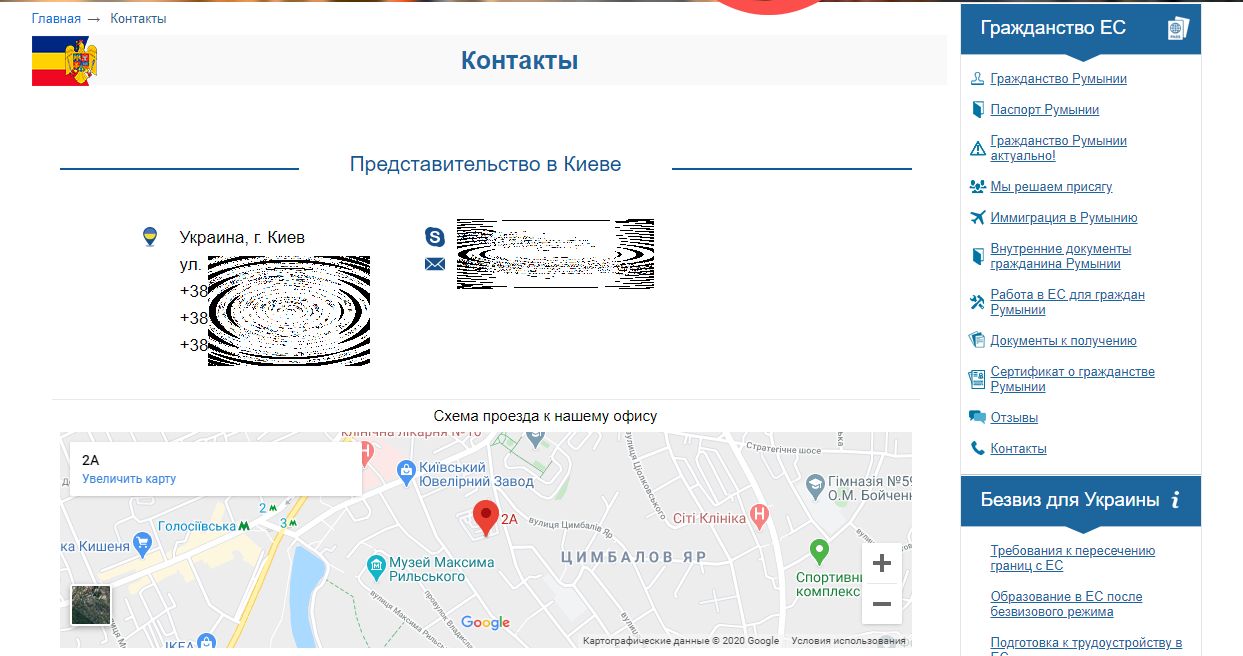Open Сертификат о гражданстве Румынии link
The width and height of the screenshot is (1243, 656).
click(1072, 379)
